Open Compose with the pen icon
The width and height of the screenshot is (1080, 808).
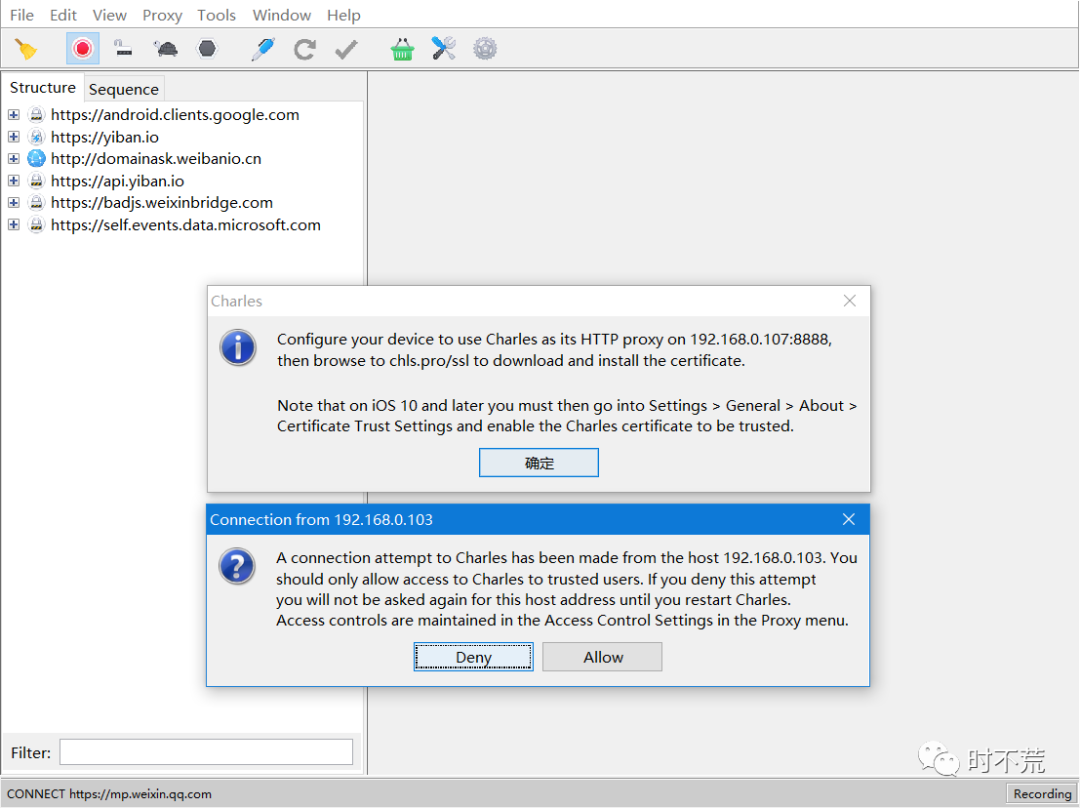[263, 49]
